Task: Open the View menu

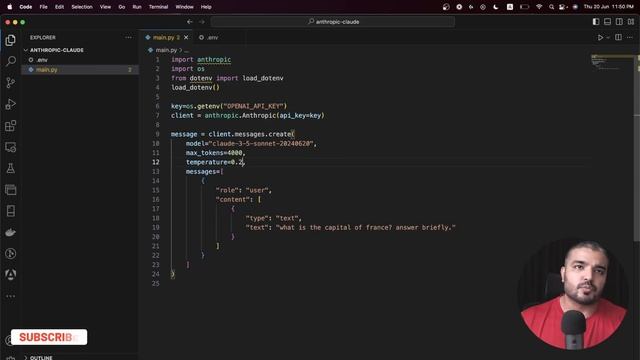Action: 105,7
